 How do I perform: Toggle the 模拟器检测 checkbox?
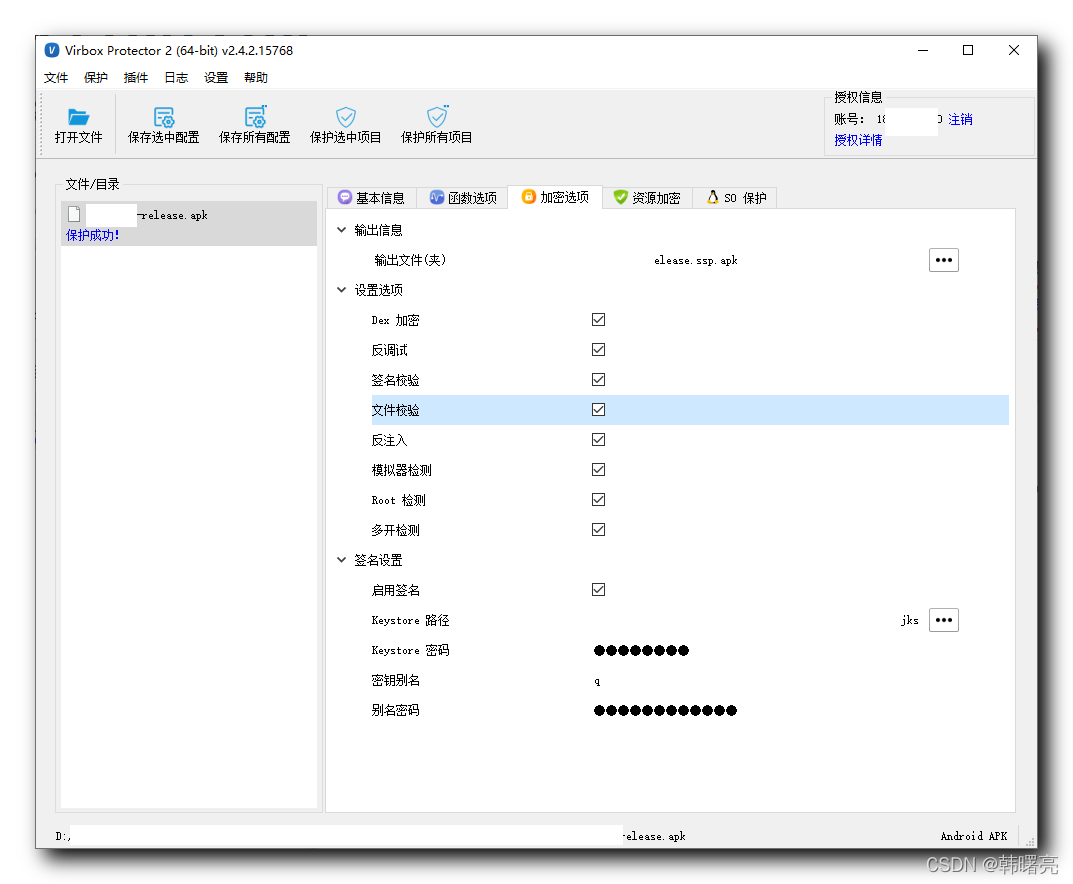[x=598, y=470]
